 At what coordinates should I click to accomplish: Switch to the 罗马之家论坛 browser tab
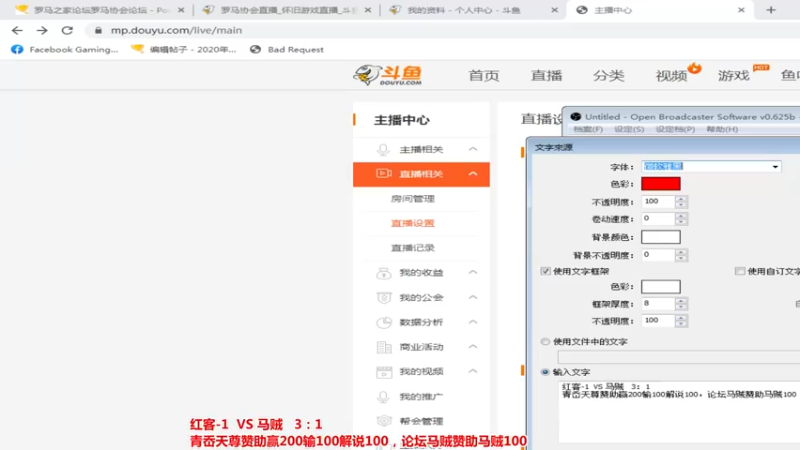pos(99,10)
